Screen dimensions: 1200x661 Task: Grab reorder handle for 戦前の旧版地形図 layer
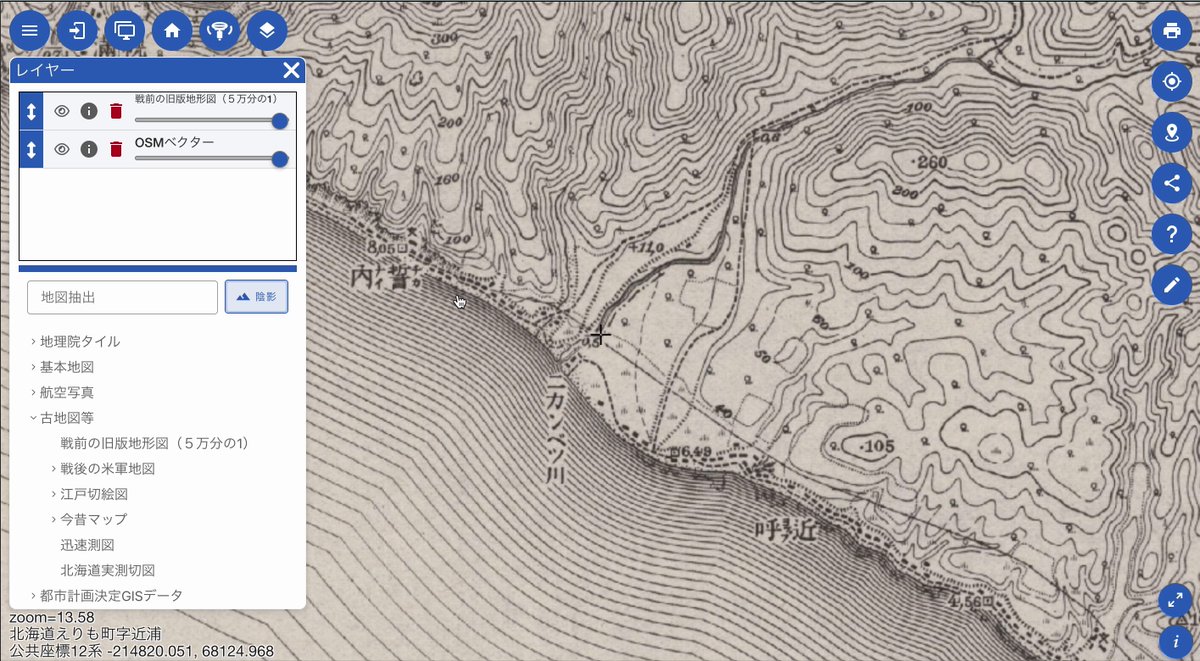[31, 111]
